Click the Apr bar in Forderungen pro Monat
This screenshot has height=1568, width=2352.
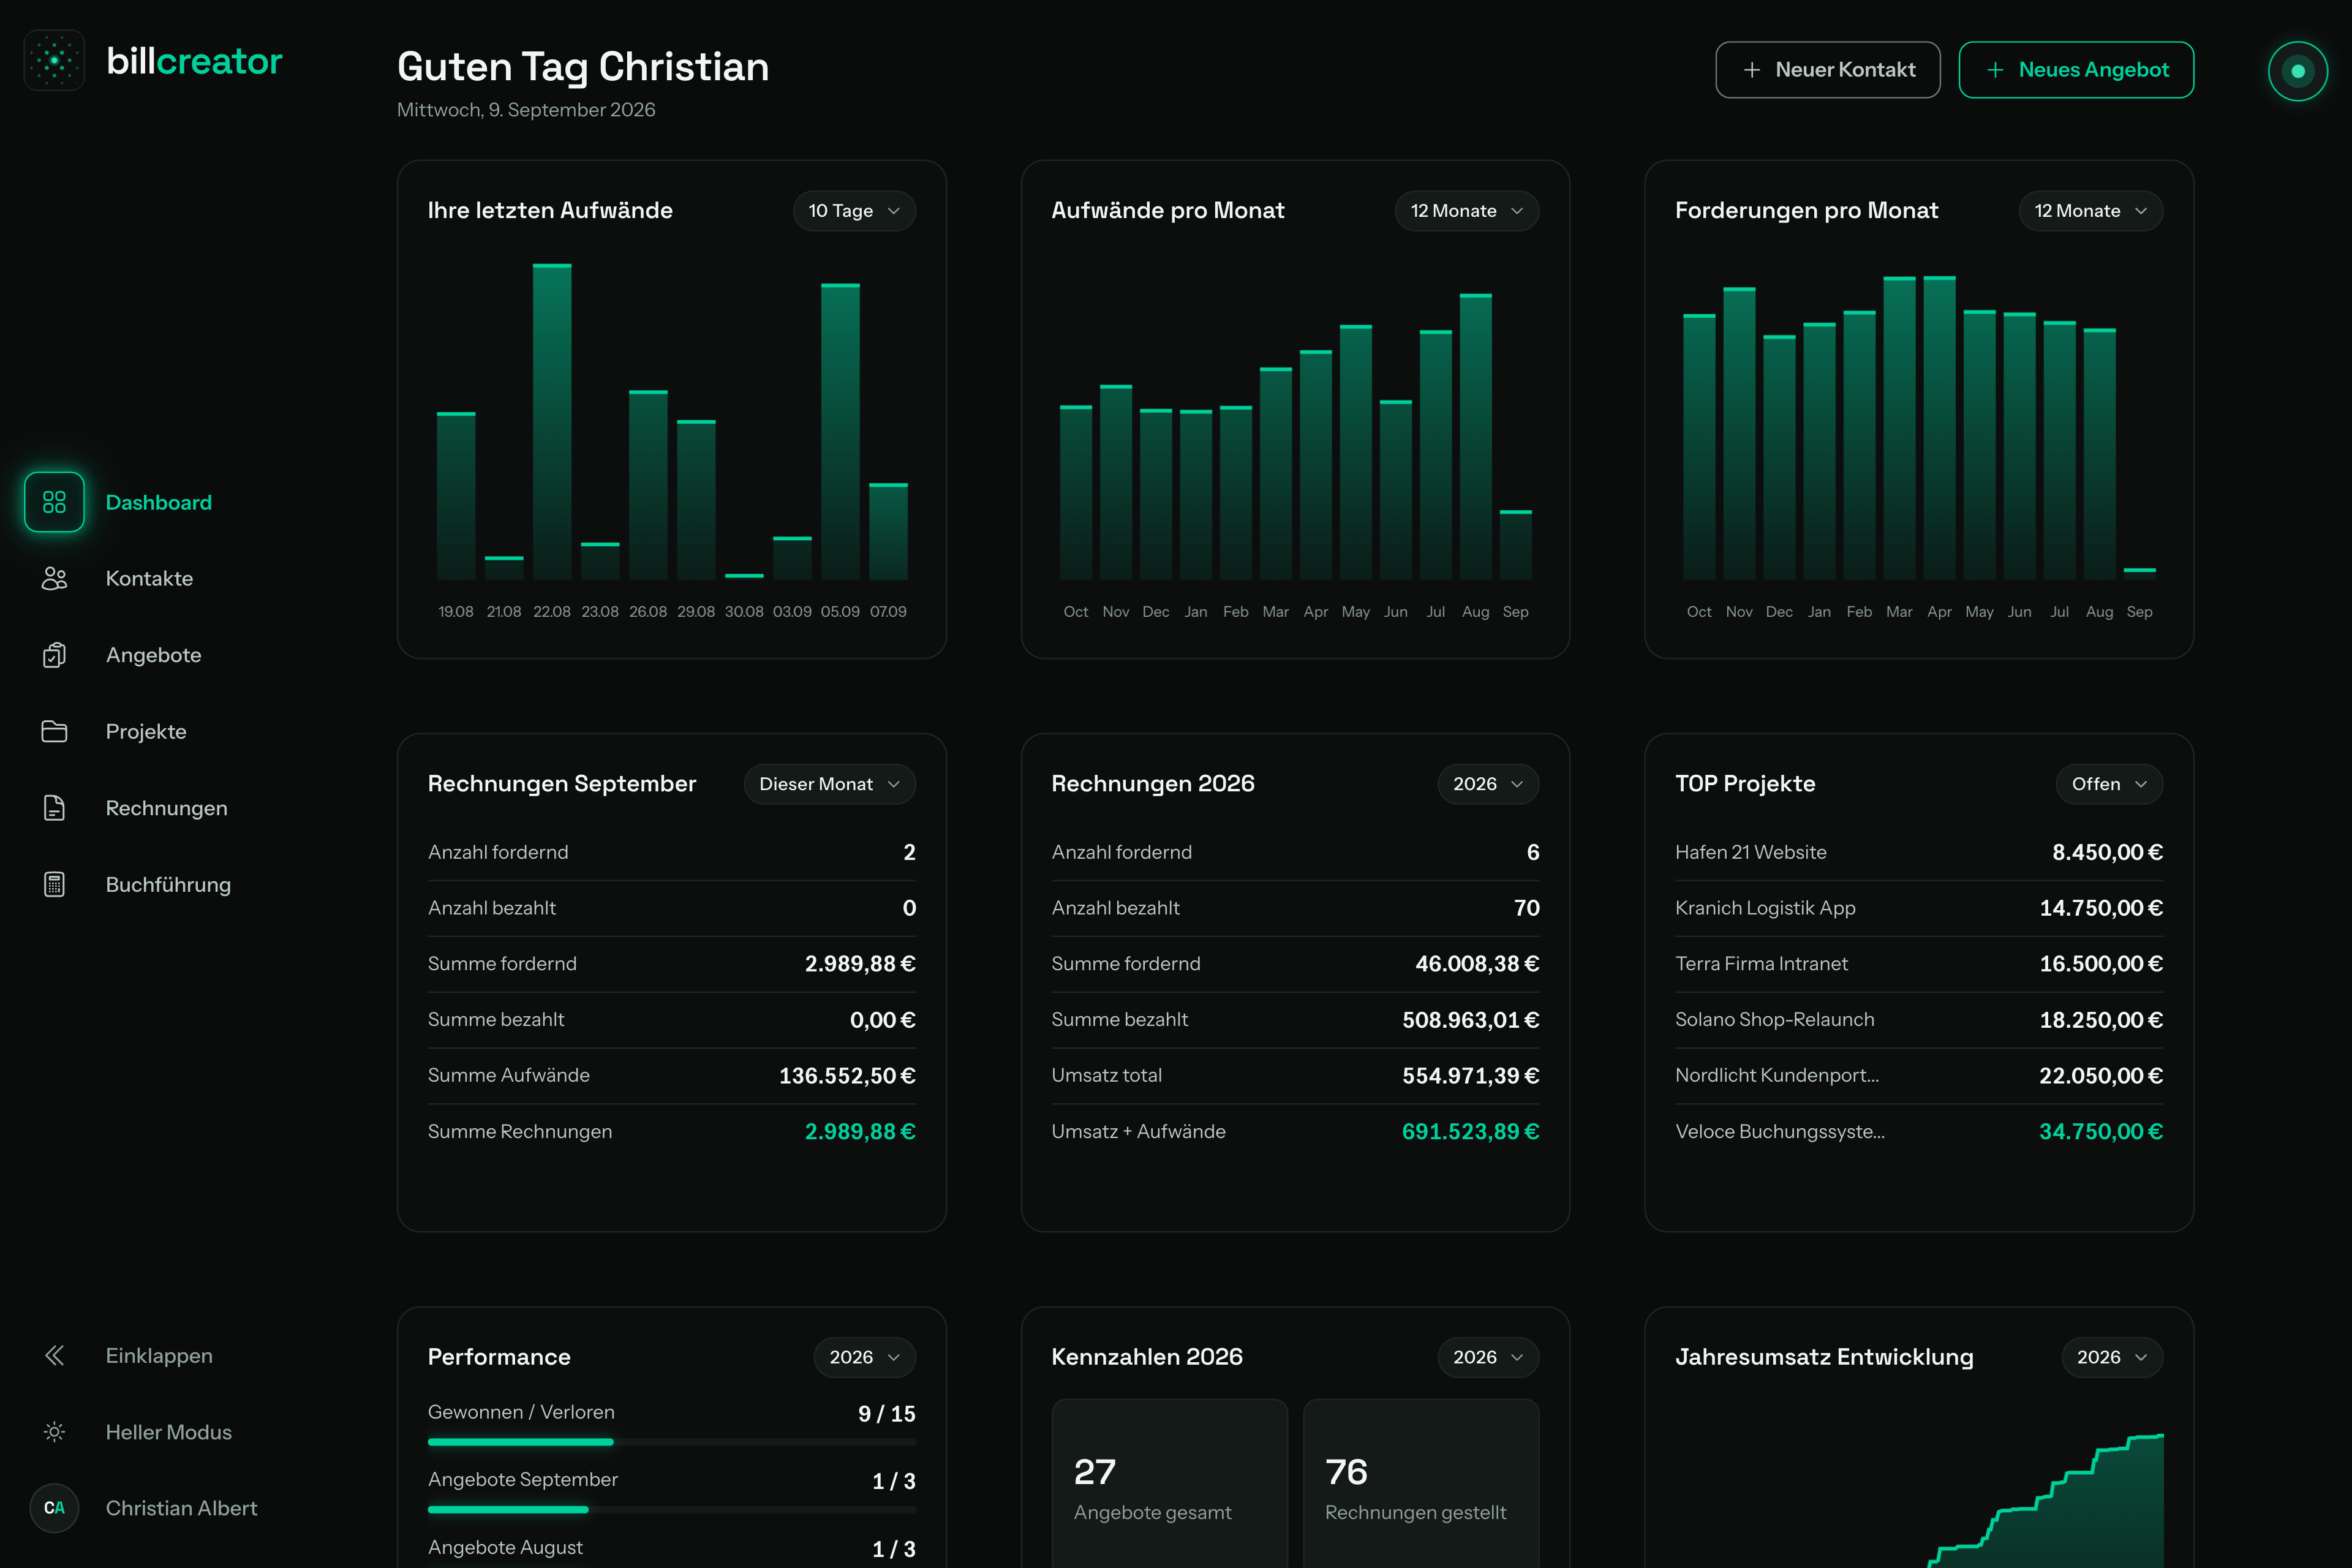(x=1940, y=428)
